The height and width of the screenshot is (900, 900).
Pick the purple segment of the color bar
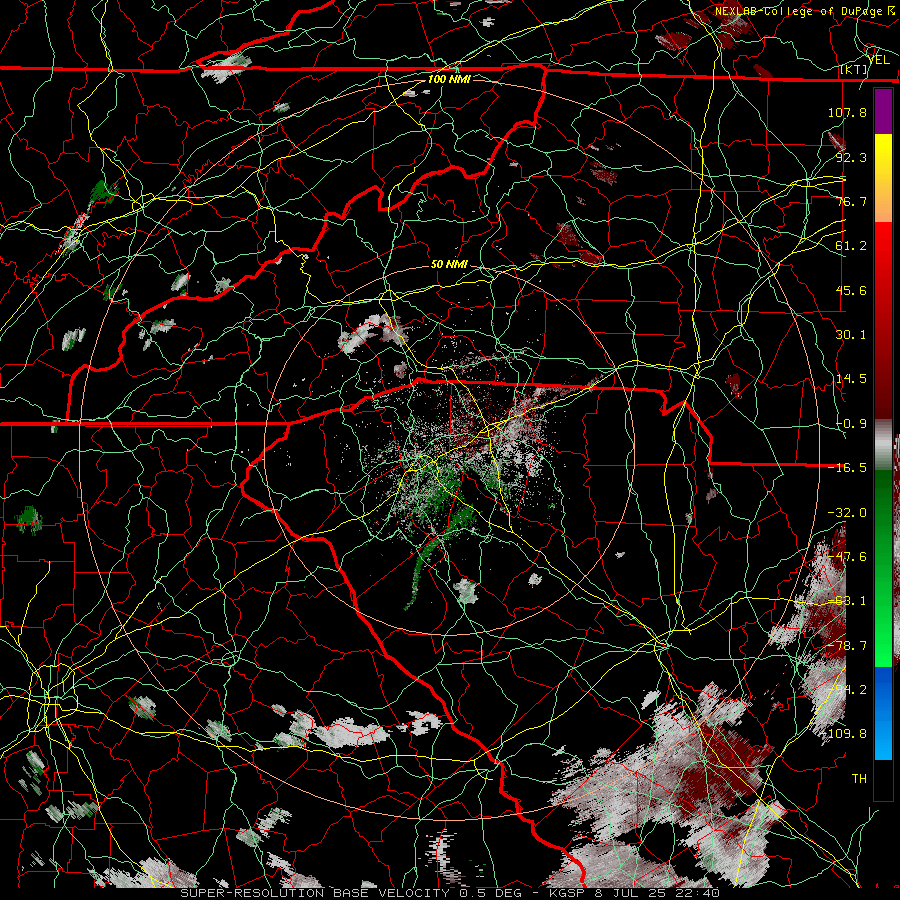883,111
